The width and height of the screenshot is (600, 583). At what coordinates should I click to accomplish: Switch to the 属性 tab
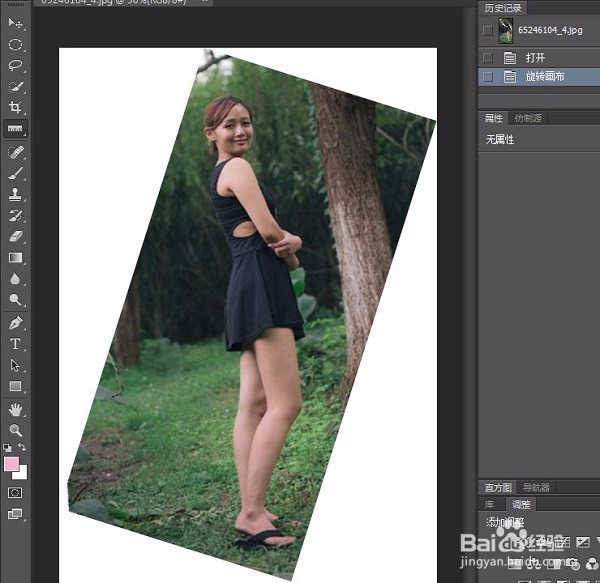pos(493,118)
